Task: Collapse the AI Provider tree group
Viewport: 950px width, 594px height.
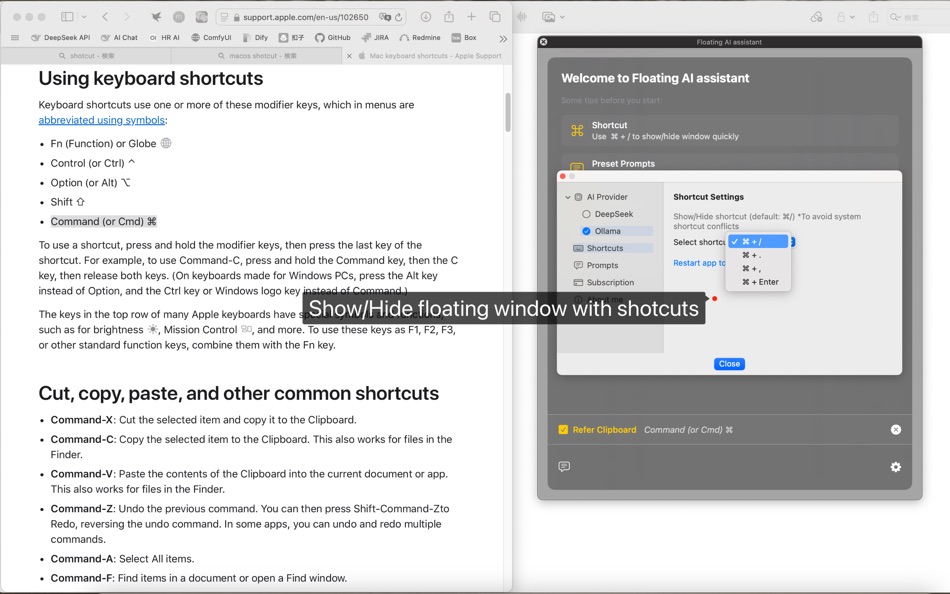Action: tap(568, 197)
